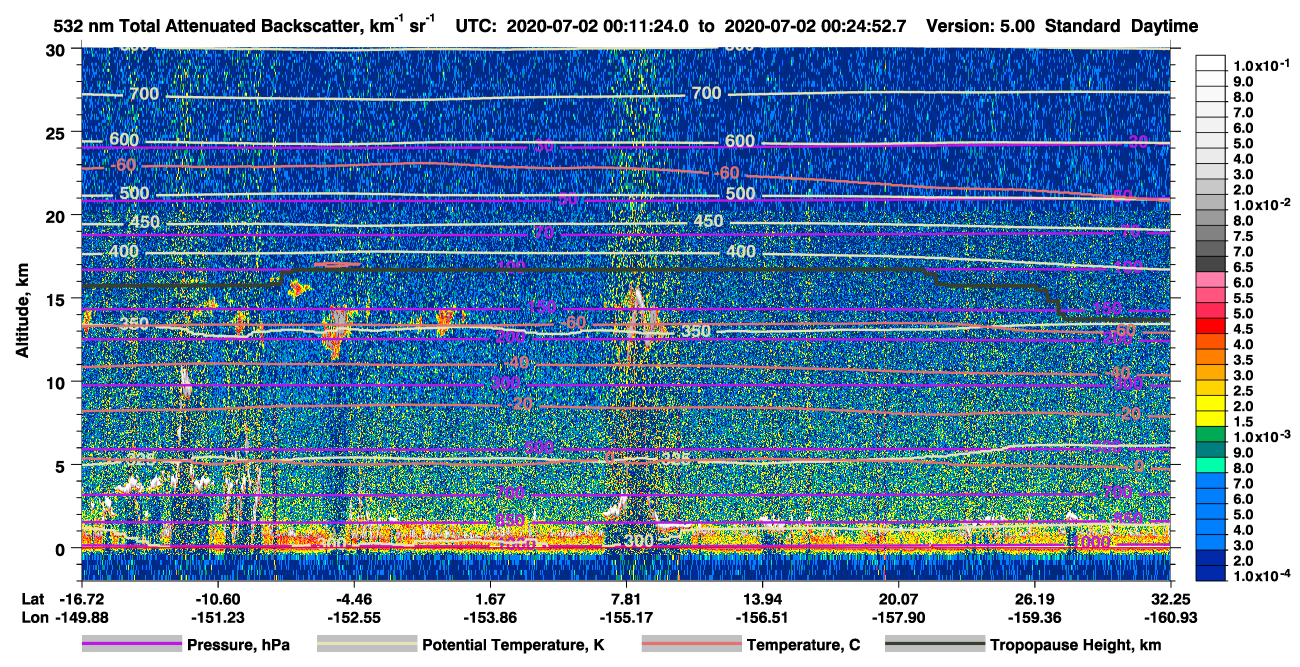Click the latitude value 32.25
The width and height of the screenshot is (1300, 667).
(x=1171, y=598)
